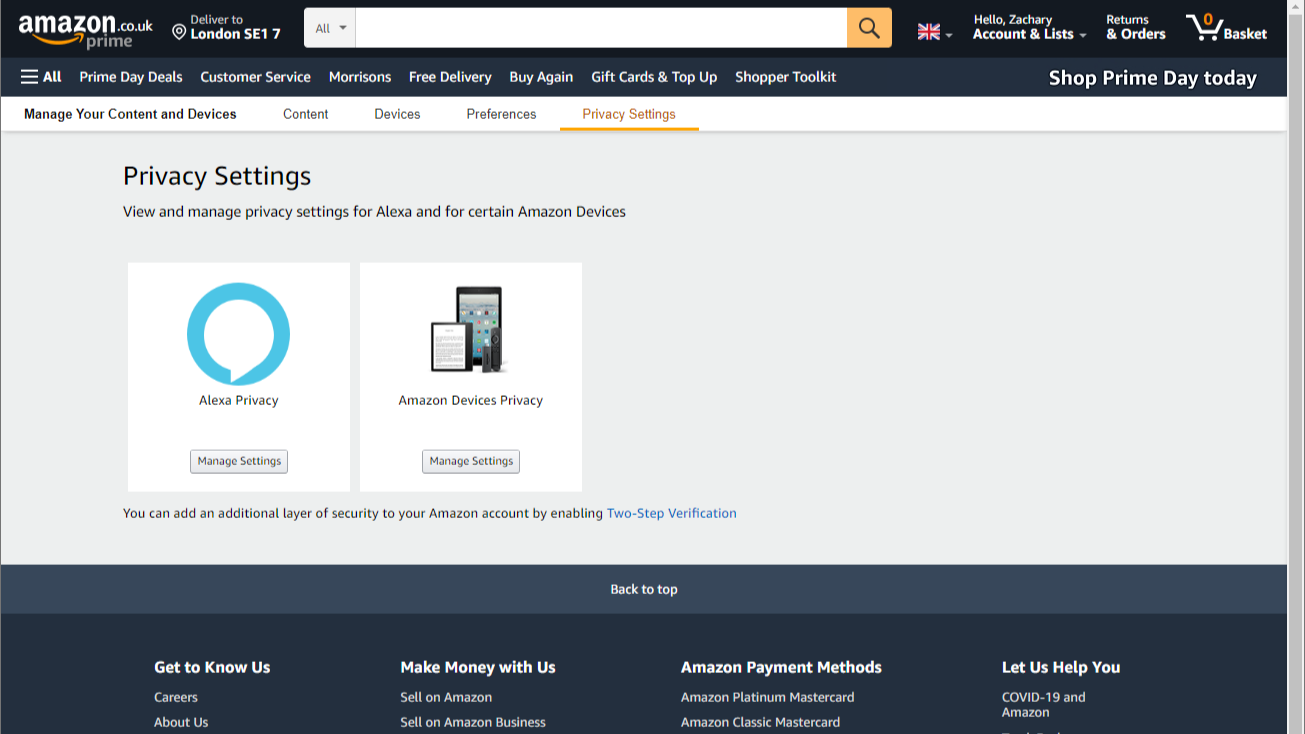
Task: Click Shop Prime Day today banner
Action: (1153, 78)
